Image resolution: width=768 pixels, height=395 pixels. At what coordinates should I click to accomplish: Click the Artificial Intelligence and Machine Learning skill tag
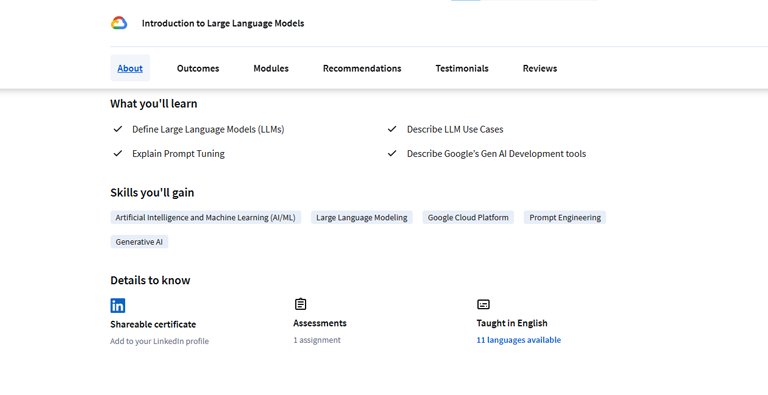(206, 217)
